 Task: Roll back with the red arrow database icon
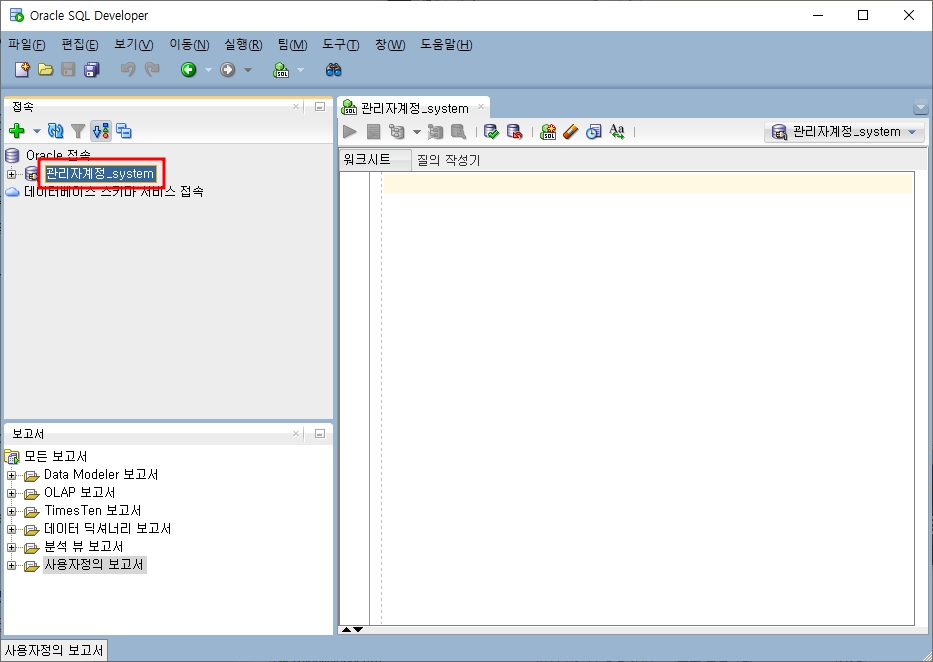tap(515, 131)
